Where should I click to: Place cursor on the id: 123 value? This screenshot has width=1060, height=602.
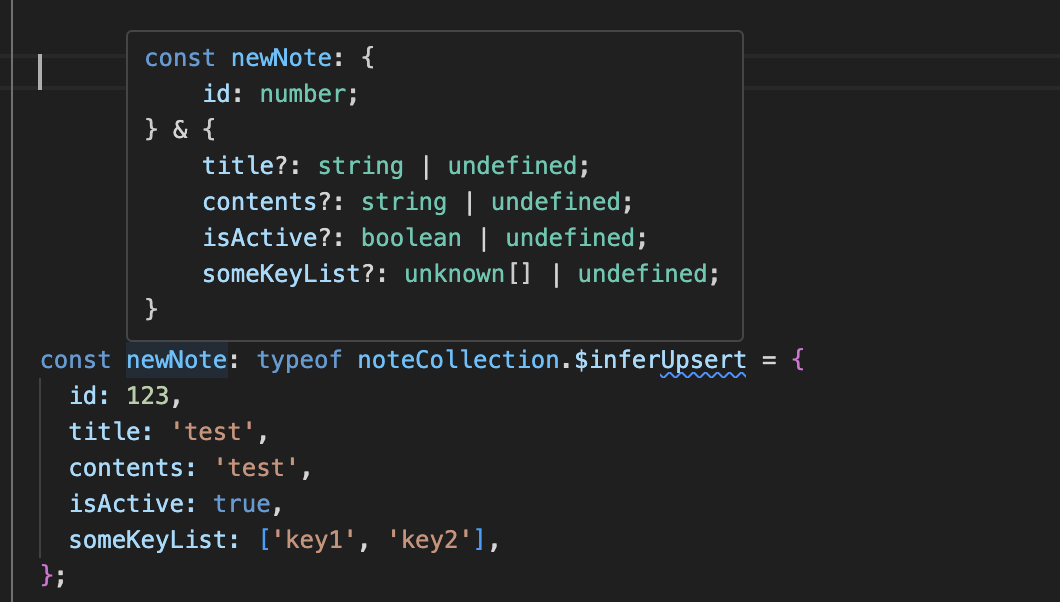coord(148,396)
